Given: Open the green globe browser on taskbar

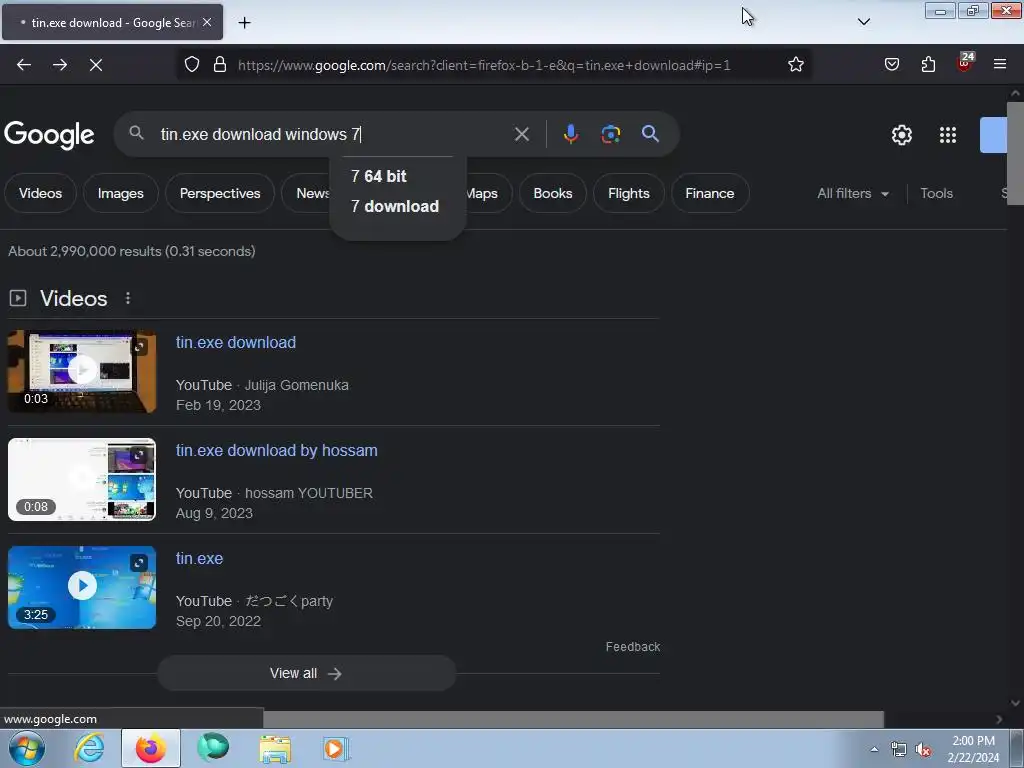Looking at the screenshot, I should click(x=213, y=748).
